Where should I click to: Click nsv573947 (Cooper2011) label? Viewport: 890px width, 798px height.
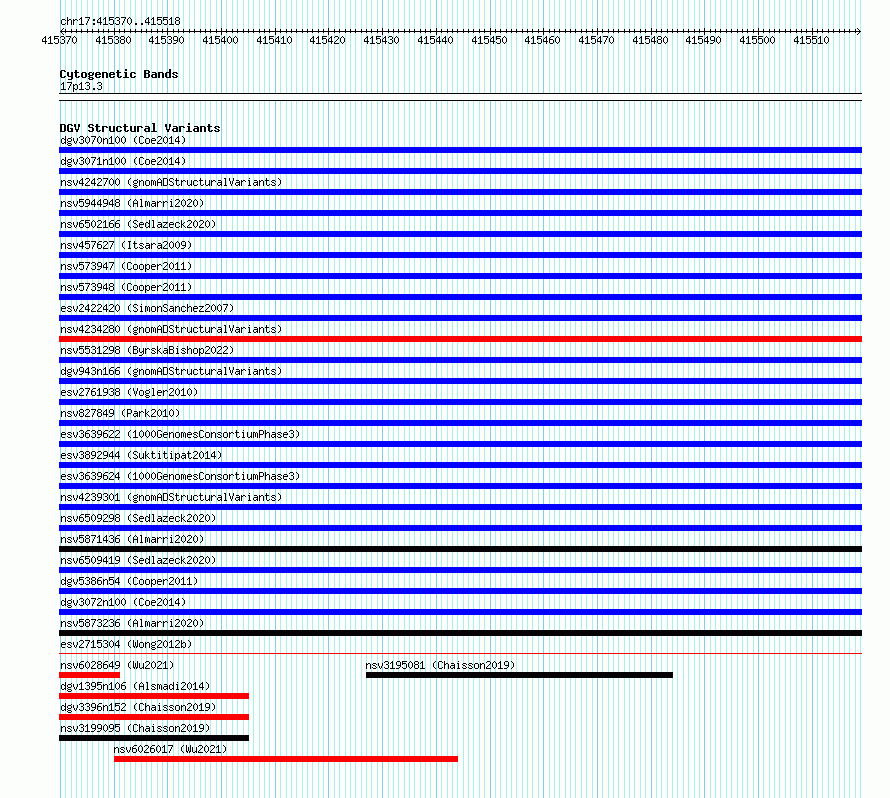(x=126, y=266)
